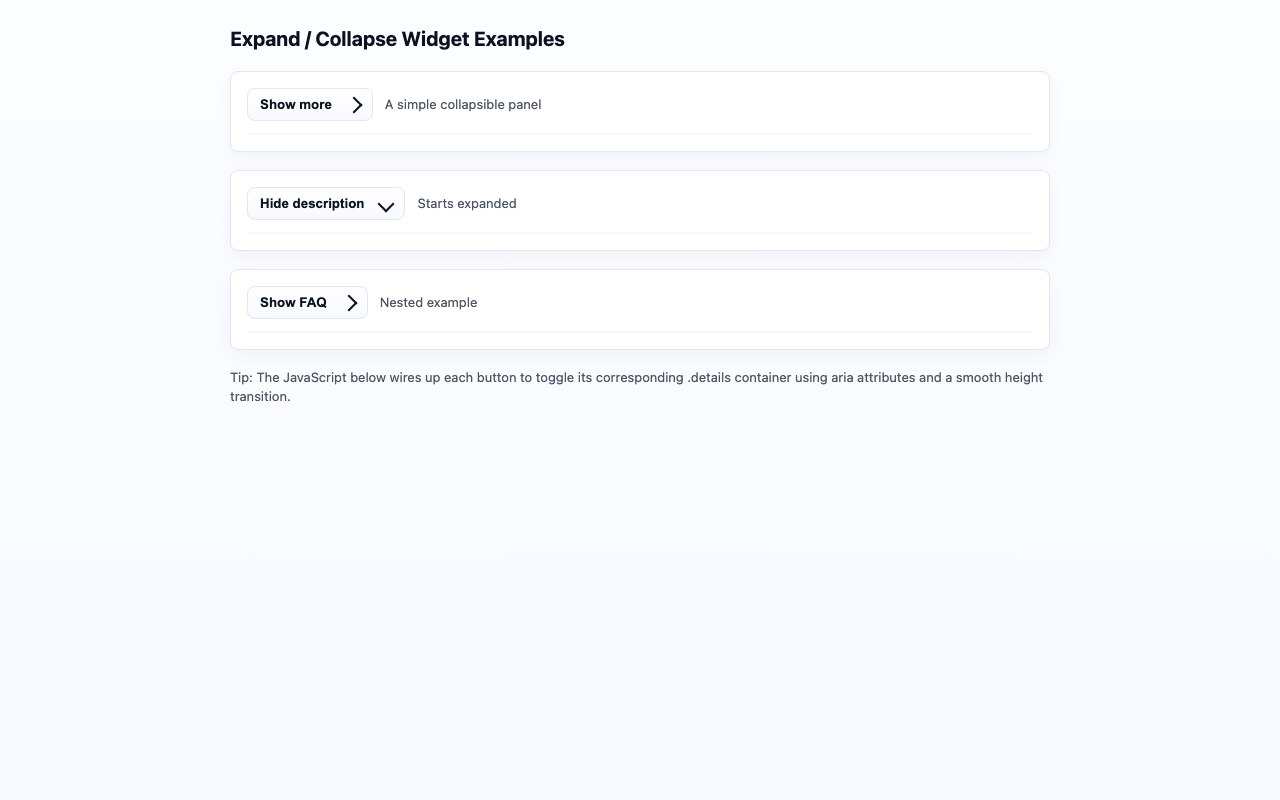Select the expand arrow in the Nested example panel

pos(352,302)
